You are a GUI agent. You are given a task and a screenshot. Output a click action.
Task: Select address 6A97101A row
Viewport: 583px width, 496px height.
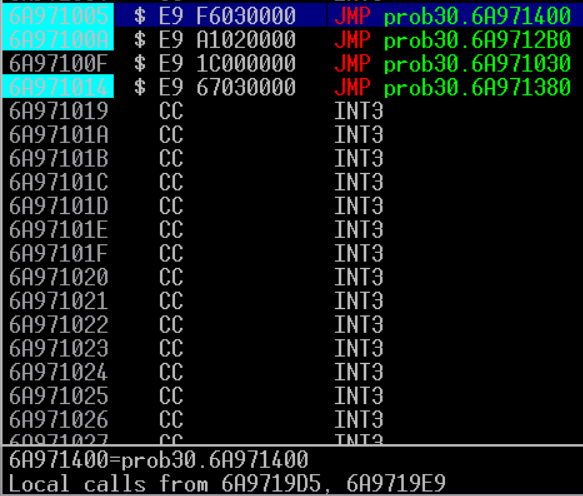(58, 135)
